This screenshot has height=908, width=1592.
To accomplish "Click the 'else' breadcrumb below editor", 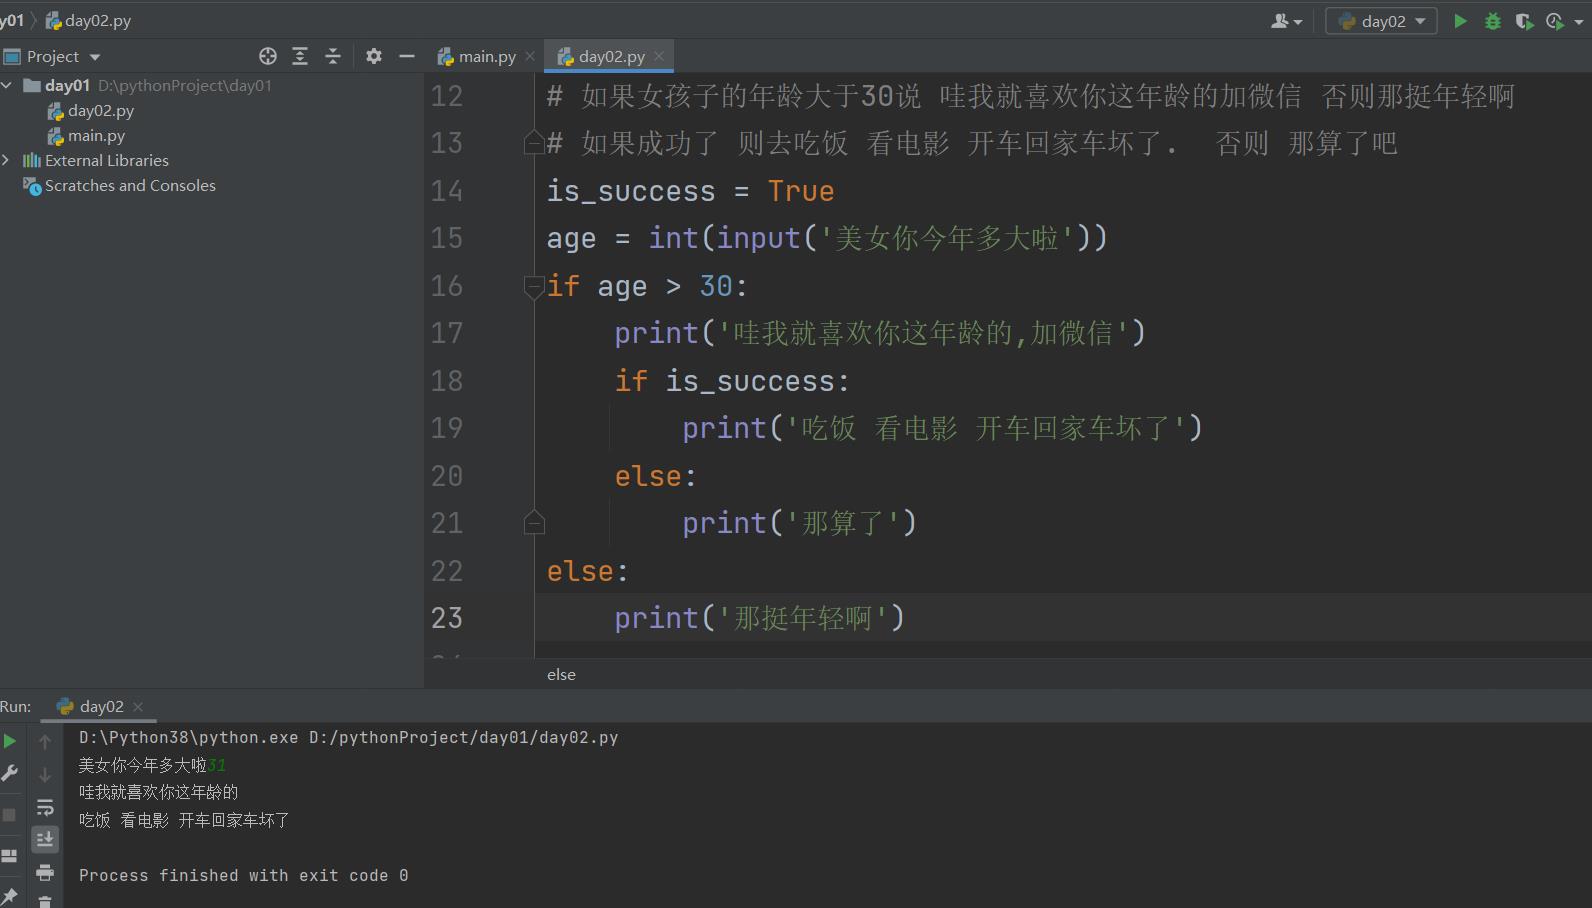I will 561,675.
